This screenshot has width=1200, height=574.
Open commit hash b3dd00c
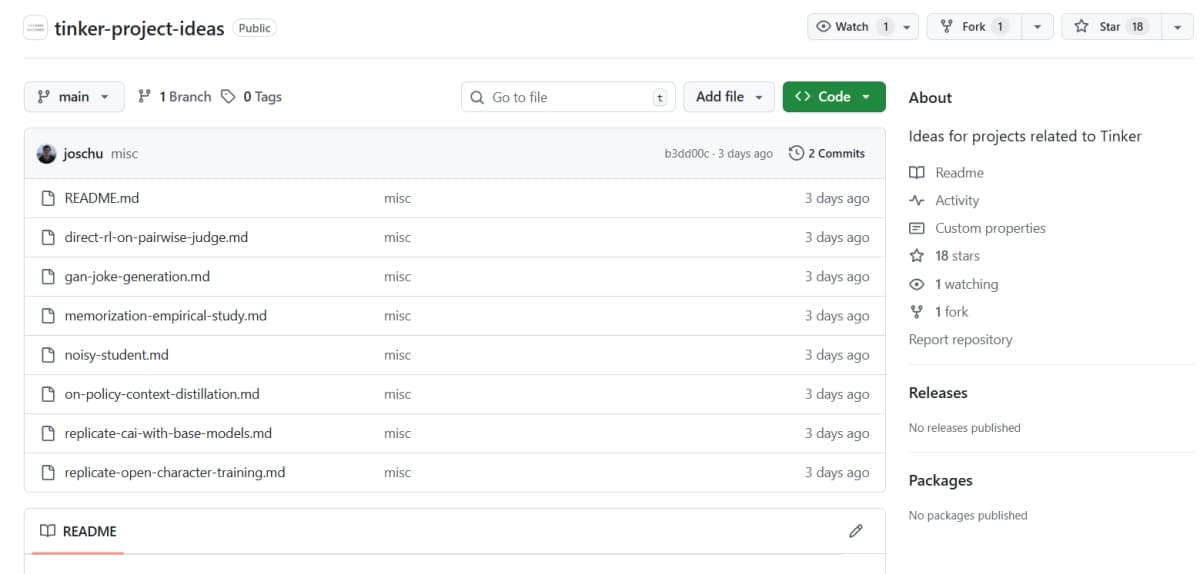point(686,154)
